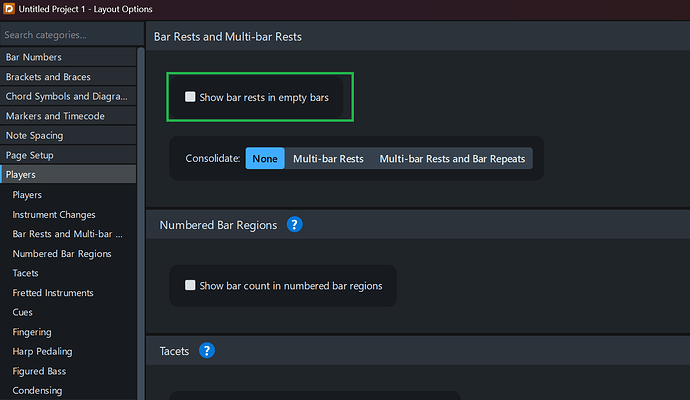Go to Instrument Changes subsection
This screenshot has height=400, width=690.
pyautogui.click(x=54, y=215)
